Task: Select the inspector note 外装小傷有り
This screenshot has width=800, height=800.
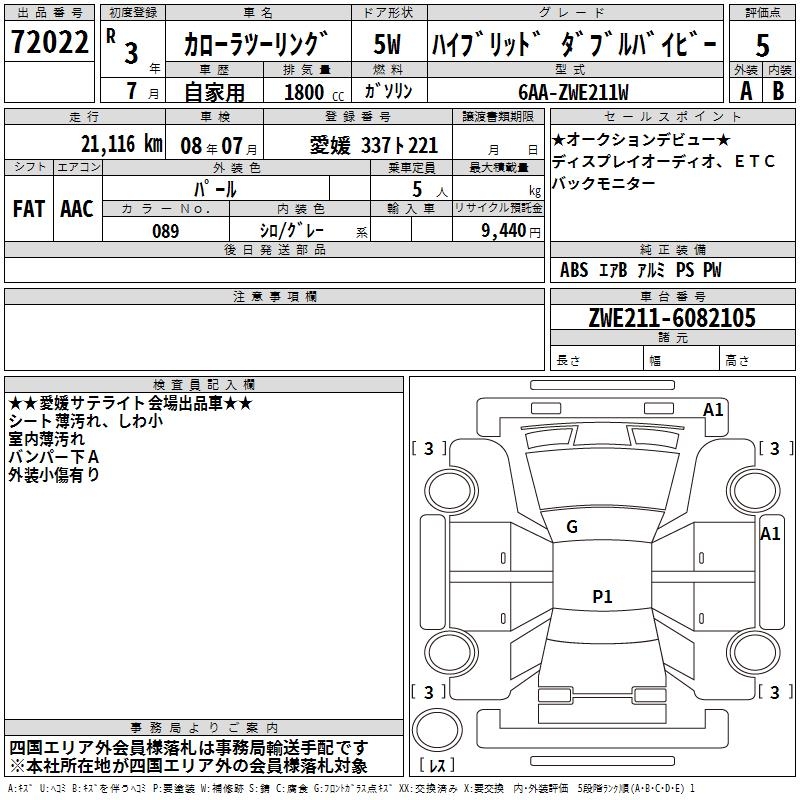Action: click(54, 474)
